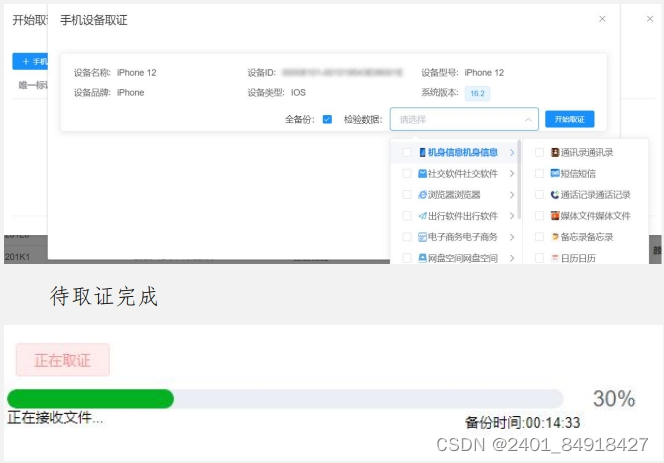The width and height of the screenshot is (664, 463).
Task: Expand the 浏览器 submenu chevron
Action: (x=512, y=195)
